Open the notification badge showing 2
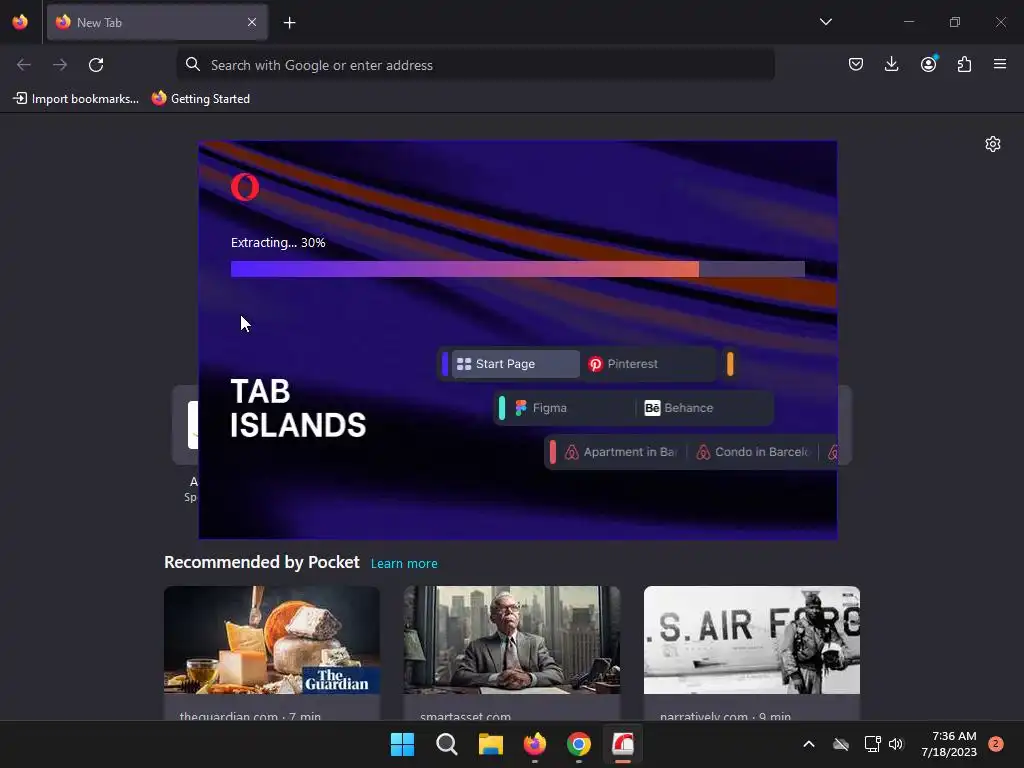This screenshot has height=768, width=1024. pyautogui.click(x=996, y=744)
